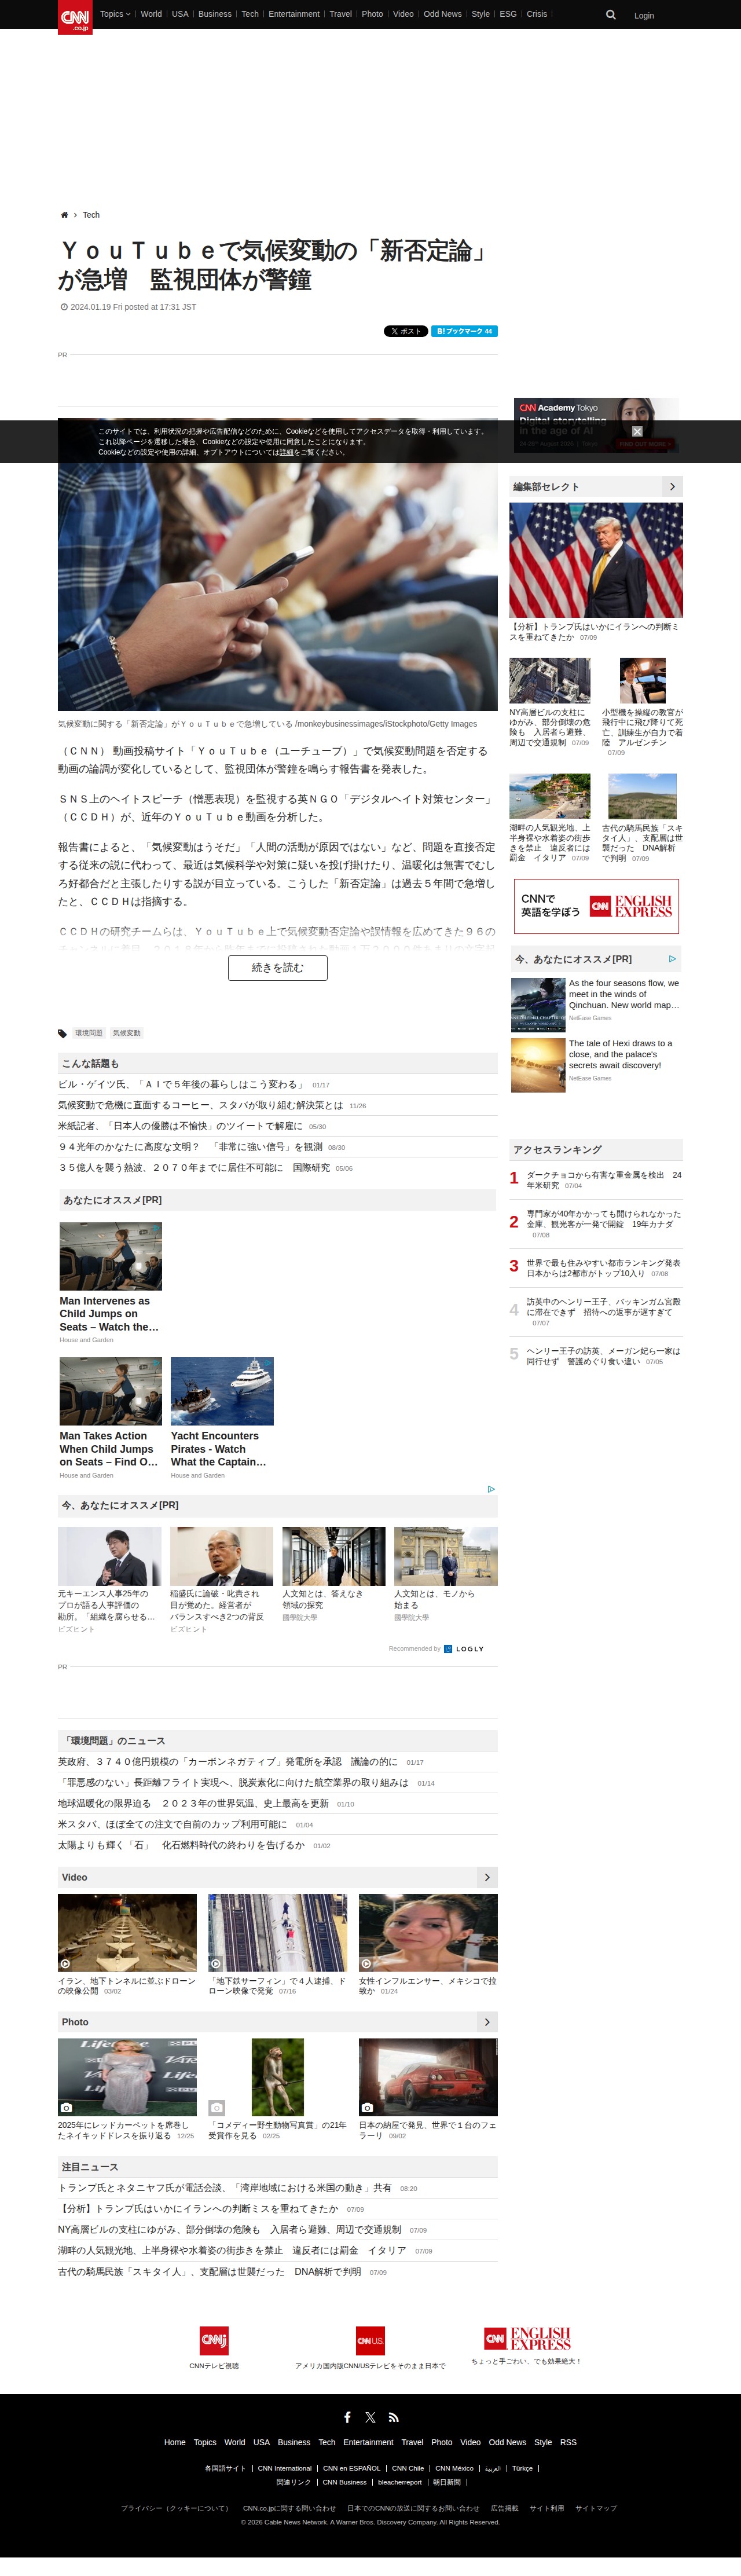Click the Tech breadcrumb link

pos(91,215)
